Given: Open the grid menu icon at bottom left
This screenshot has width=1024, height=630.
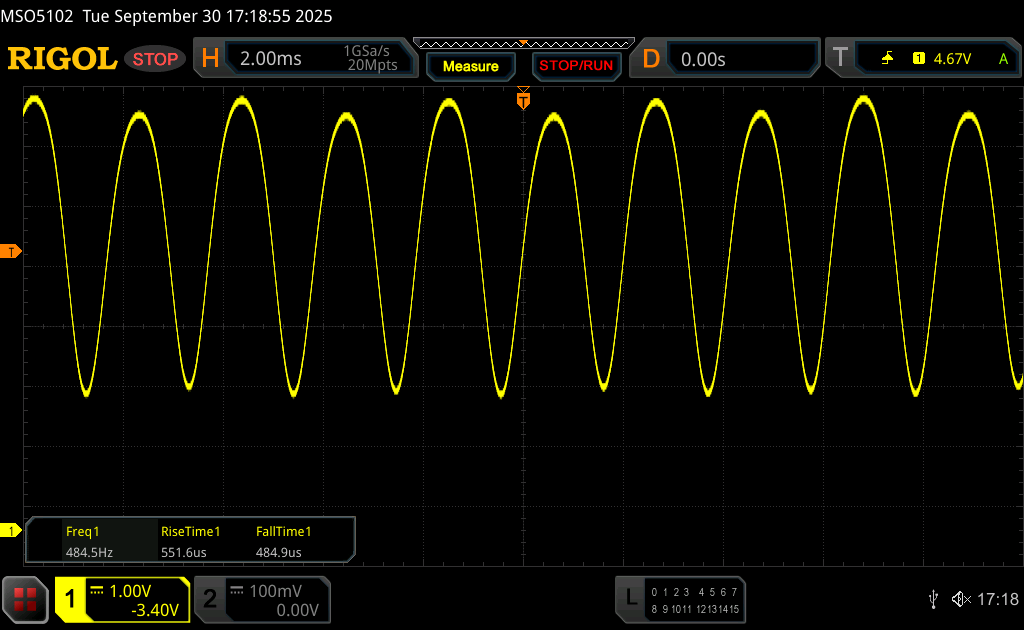Looking at the screenshot, I should click(x=25, y=599).
